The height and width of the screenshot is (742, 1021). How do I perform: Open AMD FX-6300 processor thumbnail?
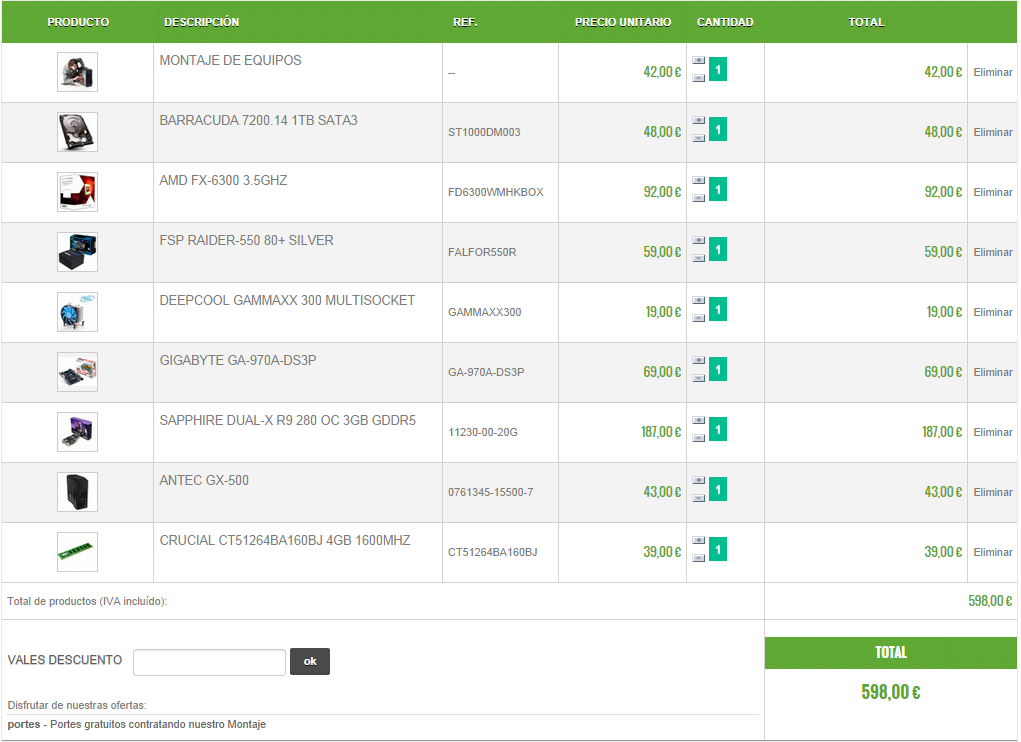77,191
